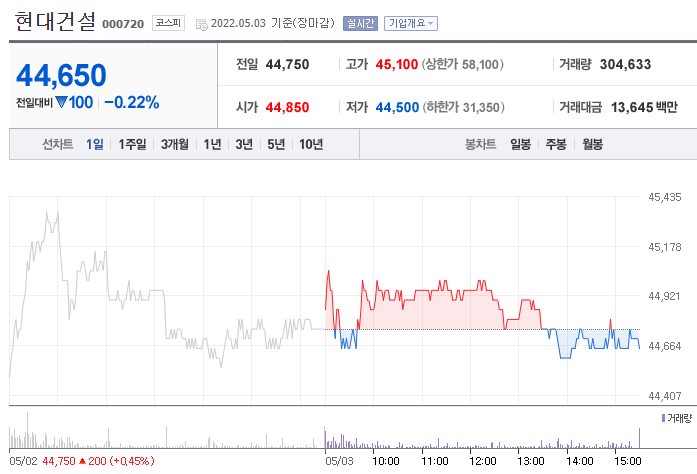Click the 선차트 label

click(57, 144)
